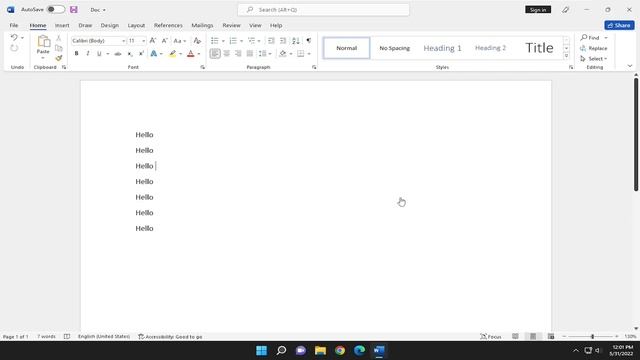
Task: Justify paragraph text
Action: coord(250,53)
